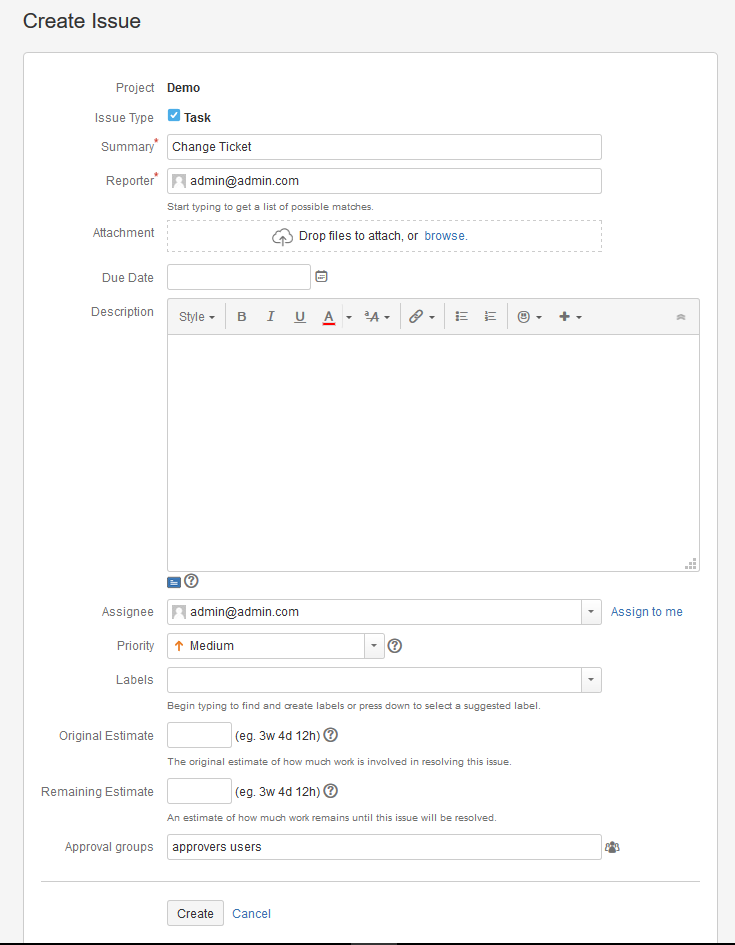This screenshot has height=945, width=735.
Task: Expand the Assignee dropdown arrow
Action: click(591, 612)
